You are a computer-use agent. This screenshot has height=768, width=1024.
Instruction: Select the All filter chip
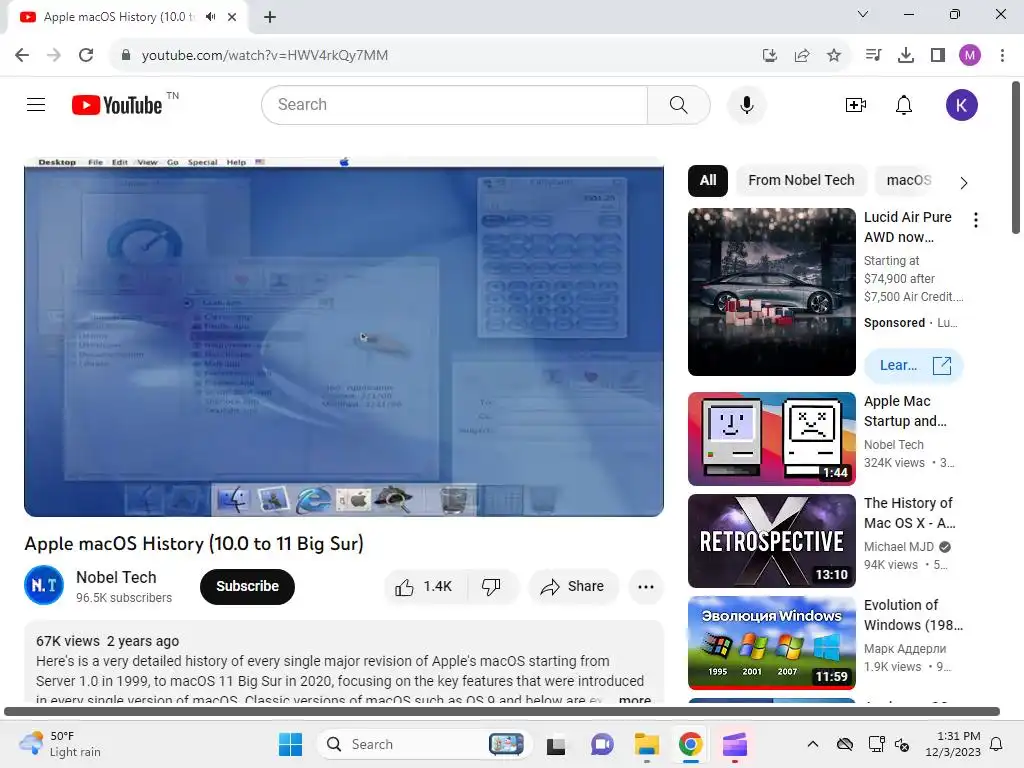coord(708,180)
